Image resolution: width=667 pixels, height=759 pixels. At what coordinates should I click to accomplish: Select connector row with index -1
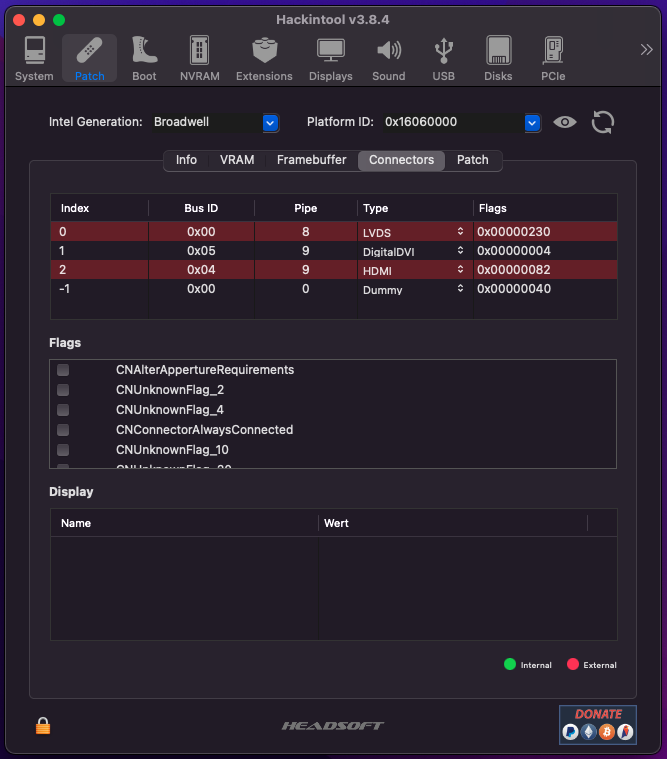tap(334, 288)
